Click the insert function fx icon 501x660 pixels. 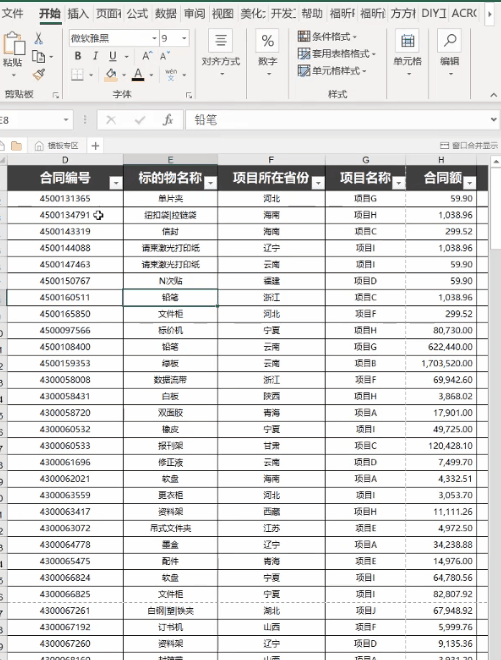pos(168,120)
